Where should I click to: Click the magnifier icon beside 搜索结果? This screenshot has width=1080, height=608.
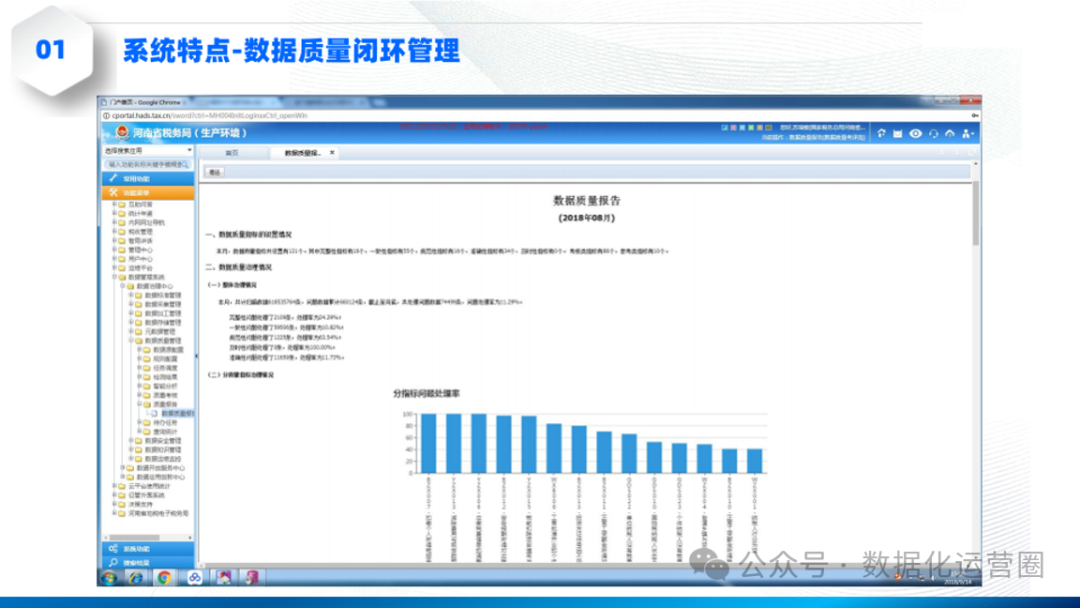coord(114,563)
